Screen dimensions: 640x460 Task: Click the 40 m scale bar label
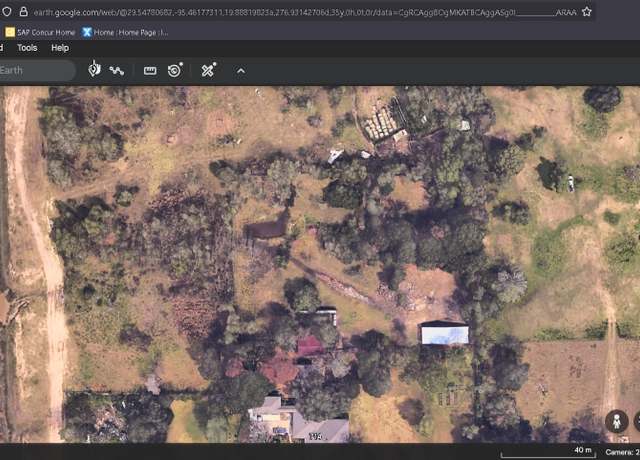pyautogui.click(x=583, y=450)
